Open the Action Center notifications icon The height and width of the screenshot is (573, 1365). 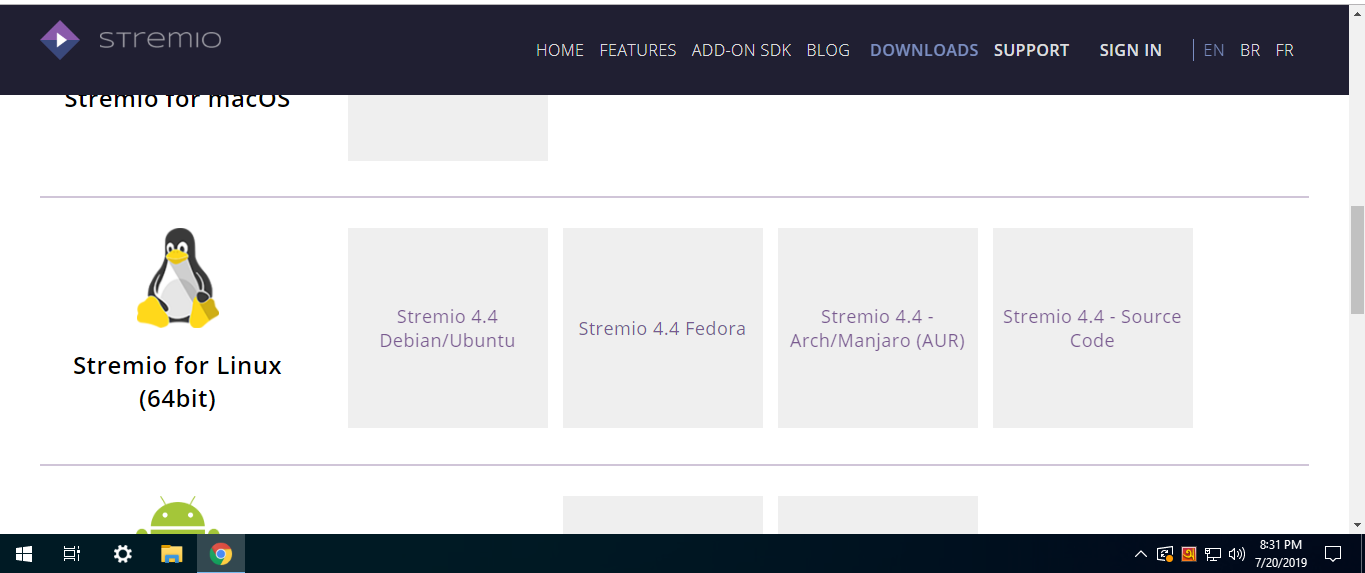point(1332,553)
